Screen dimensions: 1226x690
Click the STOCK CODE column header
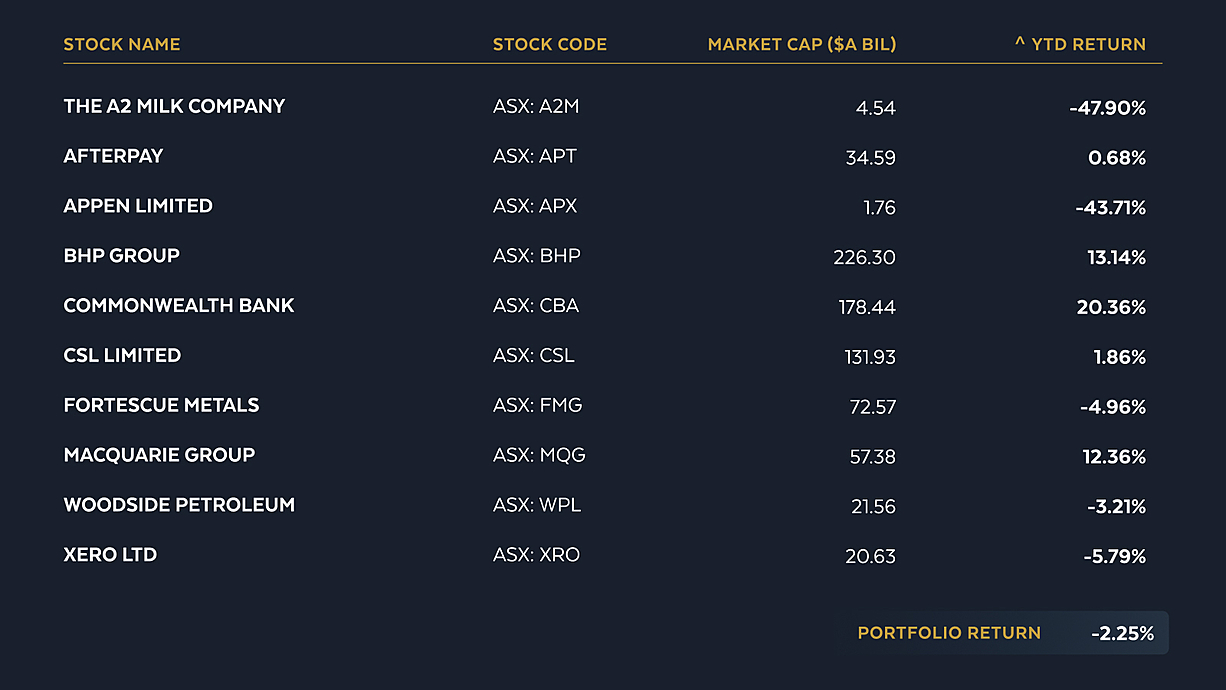[550, 44]
